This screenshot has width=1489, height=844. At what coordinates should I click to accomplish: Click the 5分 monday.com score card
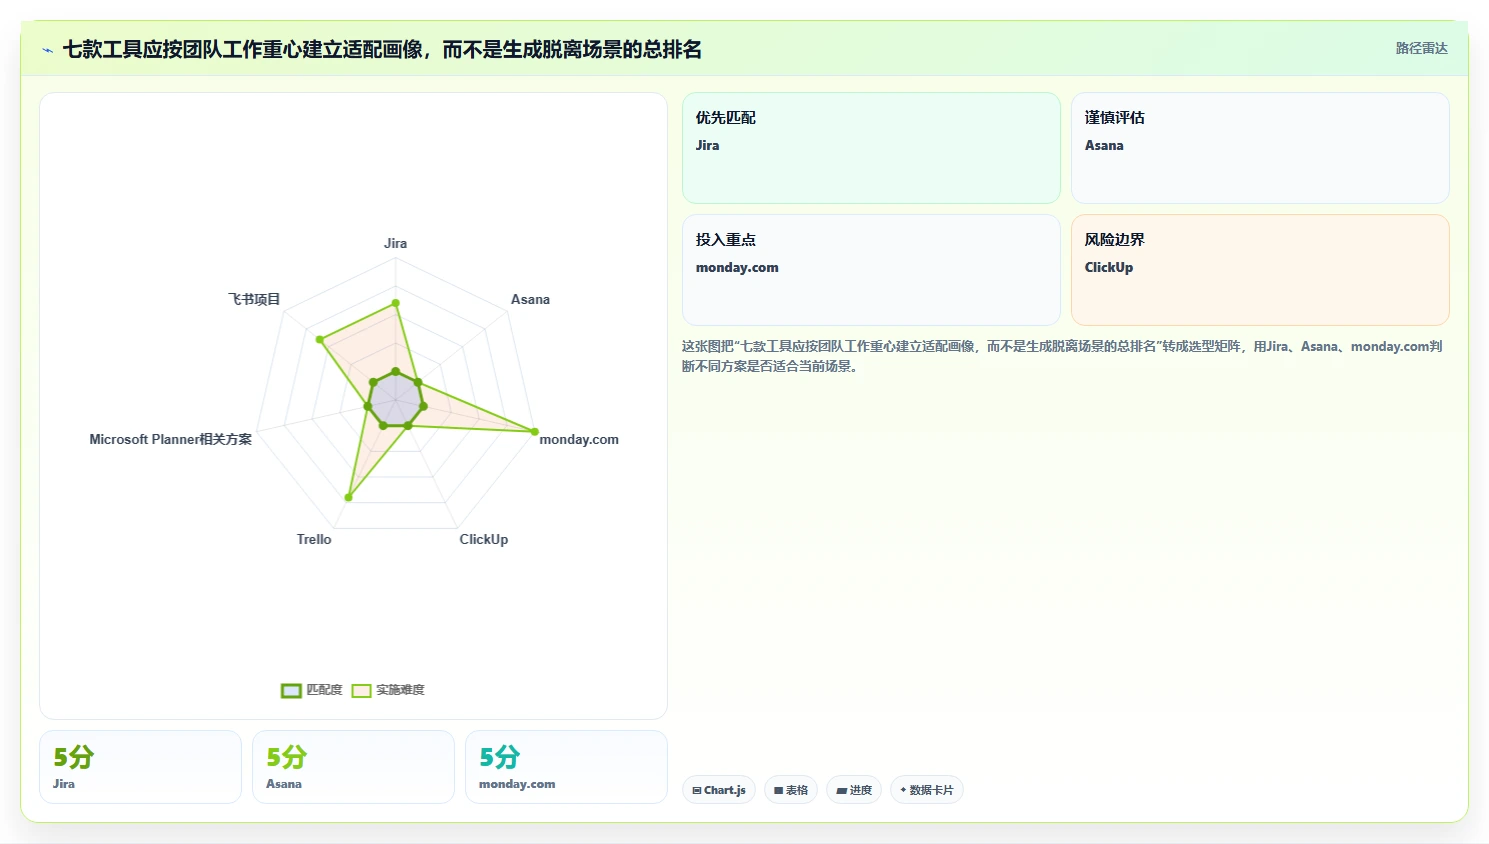[566, 767]
